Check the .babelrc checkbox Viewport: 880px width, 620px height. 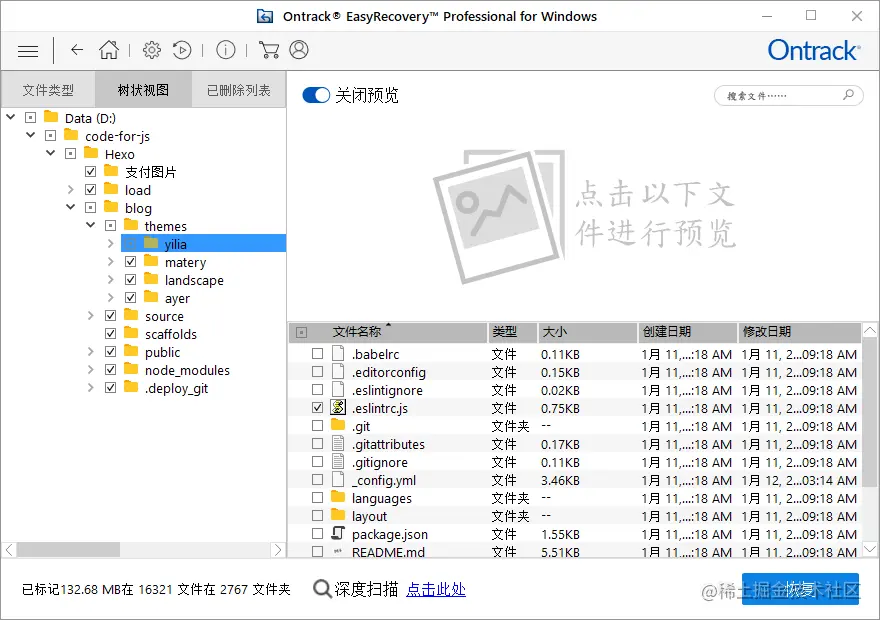(x=318, y=353)
